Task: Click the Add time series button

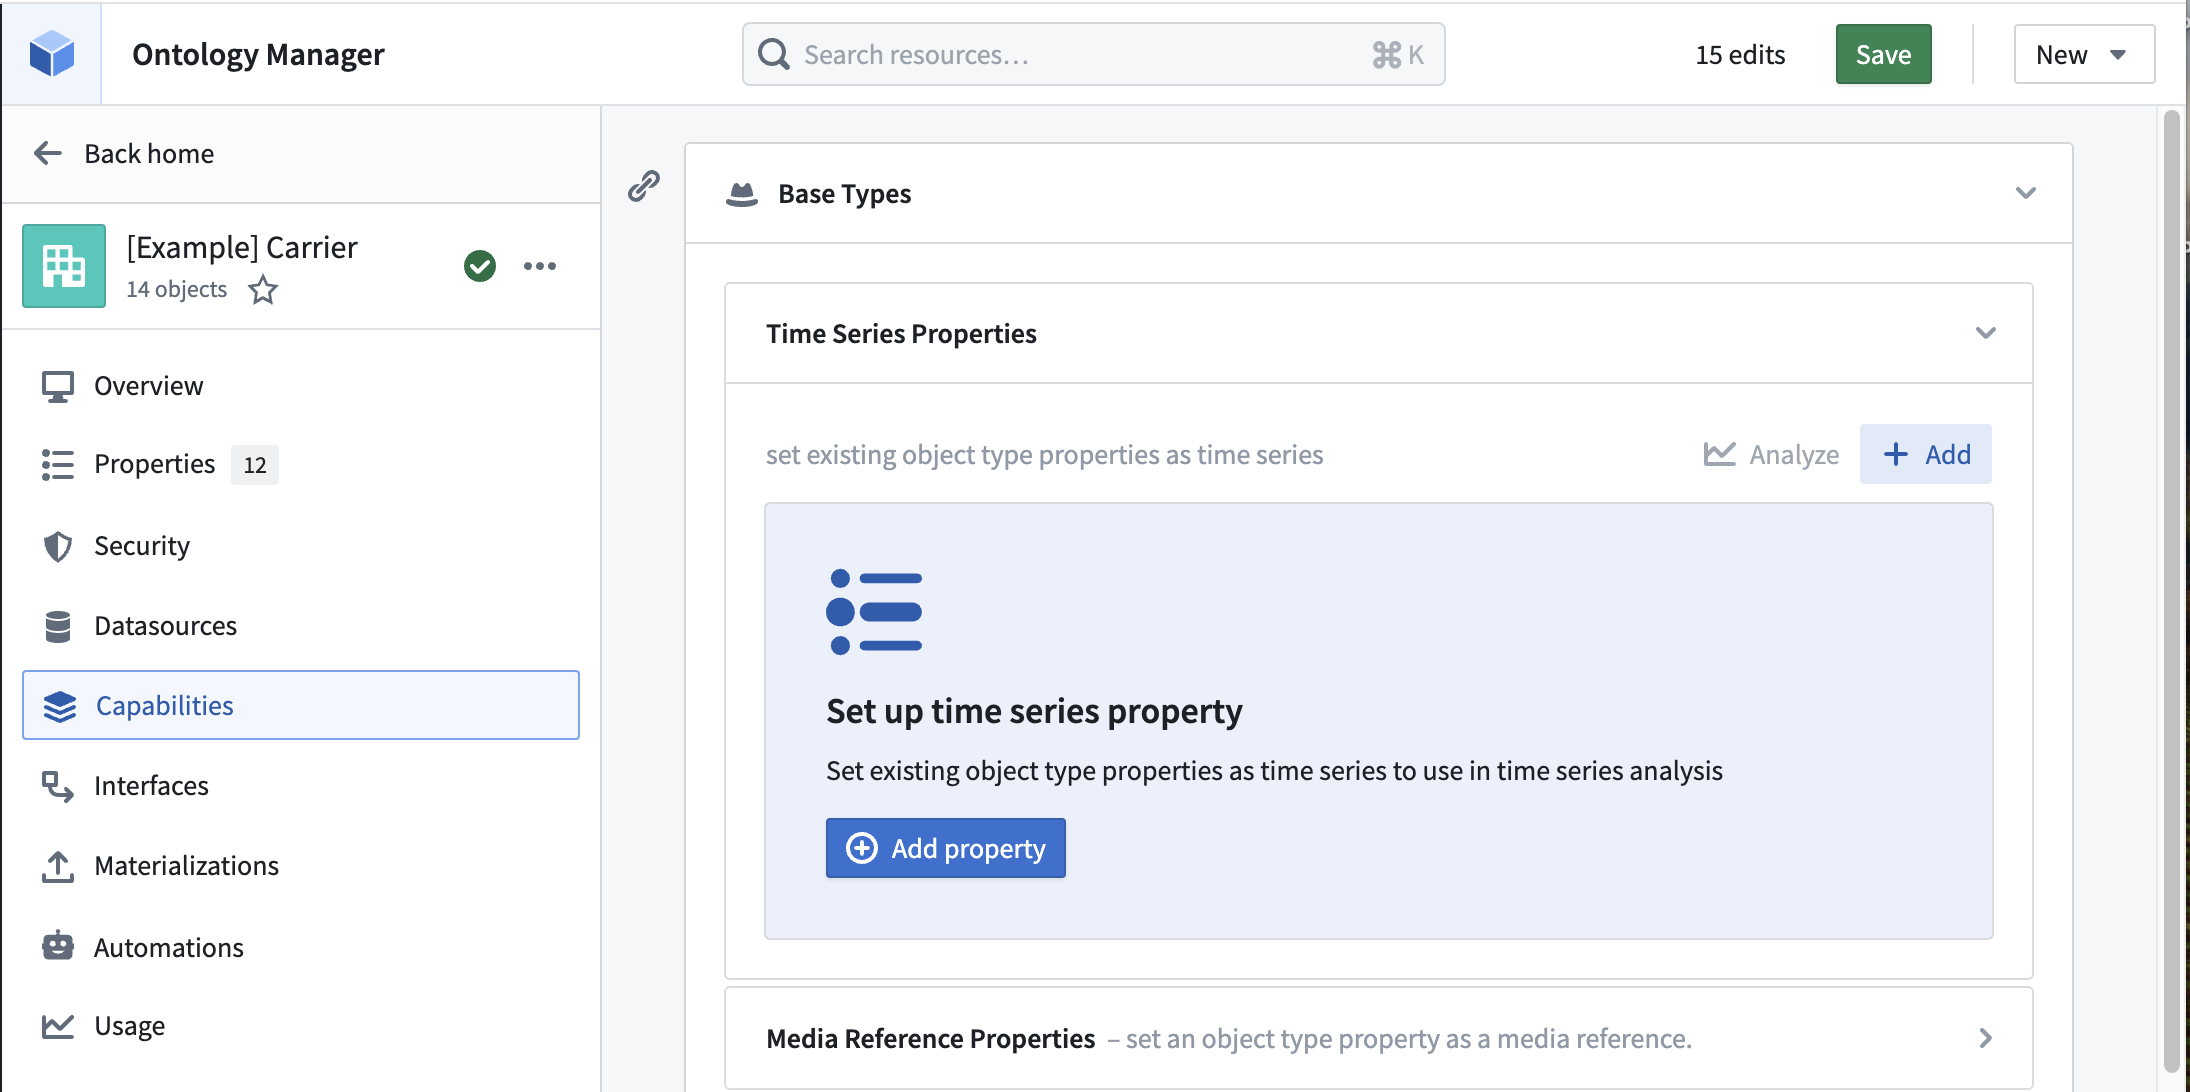Action: click(1926, 454)
